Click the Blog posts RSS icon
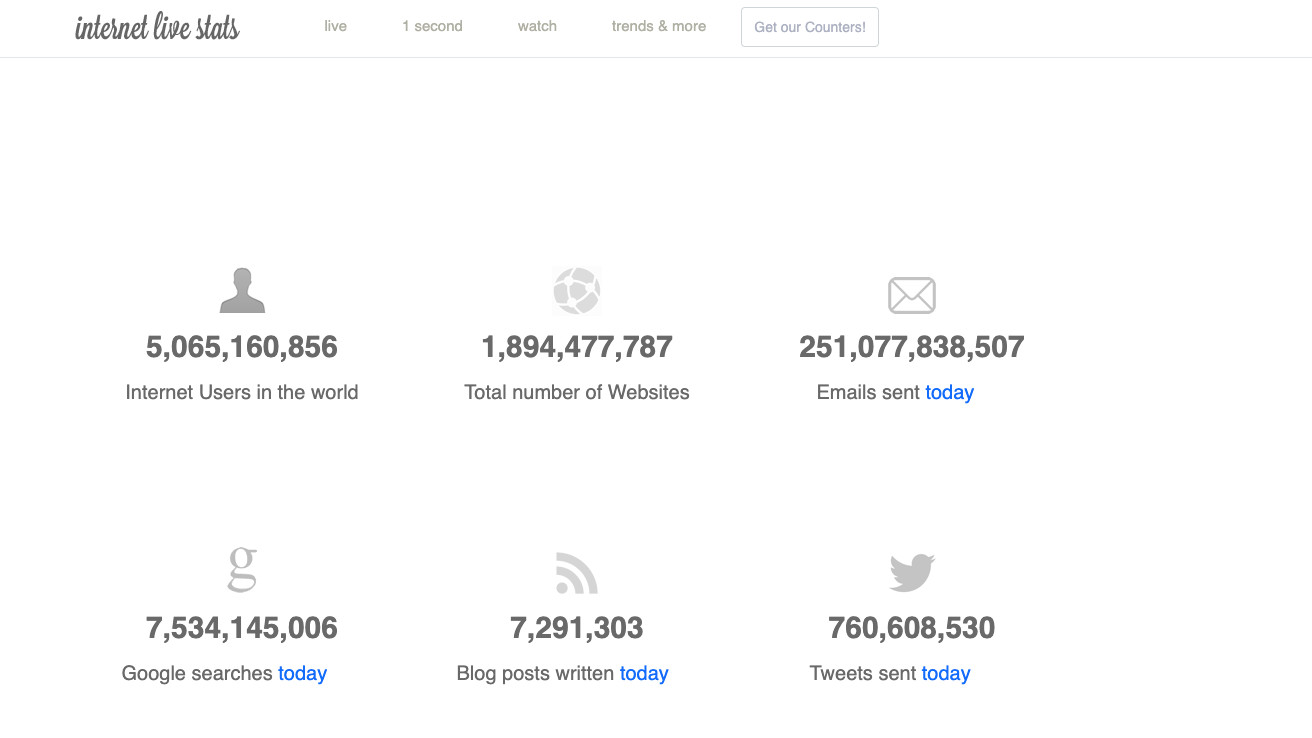Screen dimensions: 1312x738 point(577,573)
